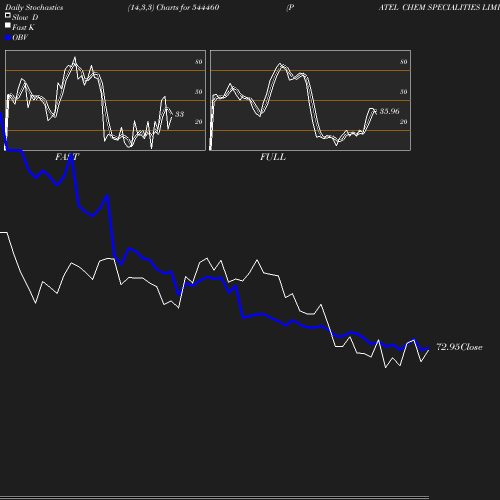Click the 'FULL' chart caption
Screen dimensions: 500x500
[273, 157]
